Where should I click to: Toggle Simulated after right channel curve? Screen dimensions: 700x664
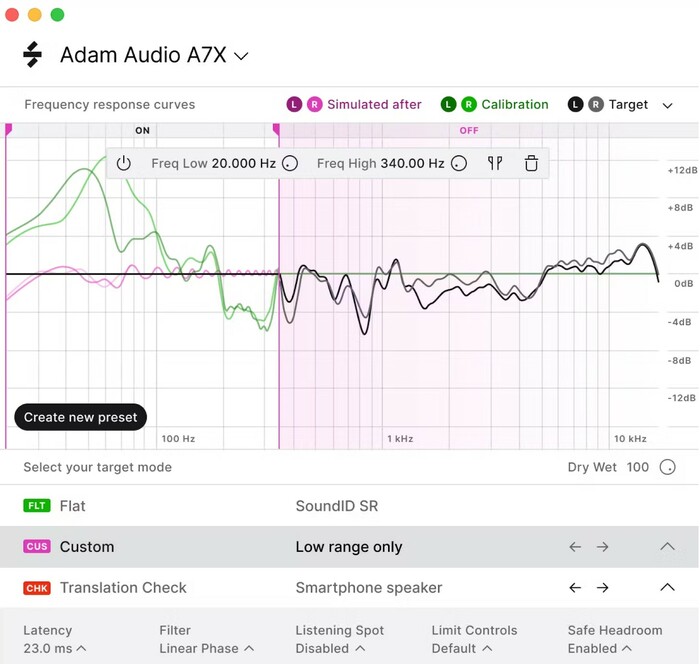pos(314,104)
